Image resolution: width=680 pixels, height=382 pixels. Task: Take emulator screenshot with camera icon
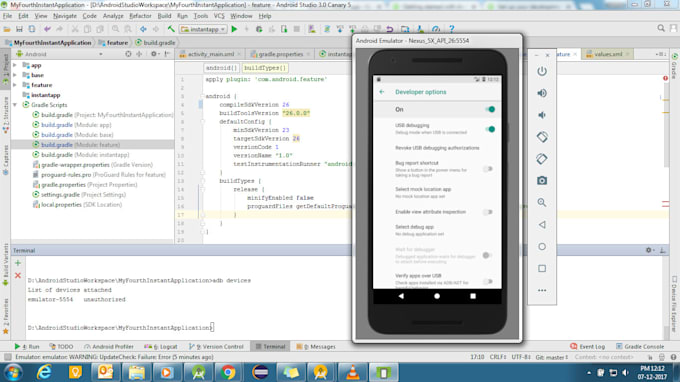(542, 180)
